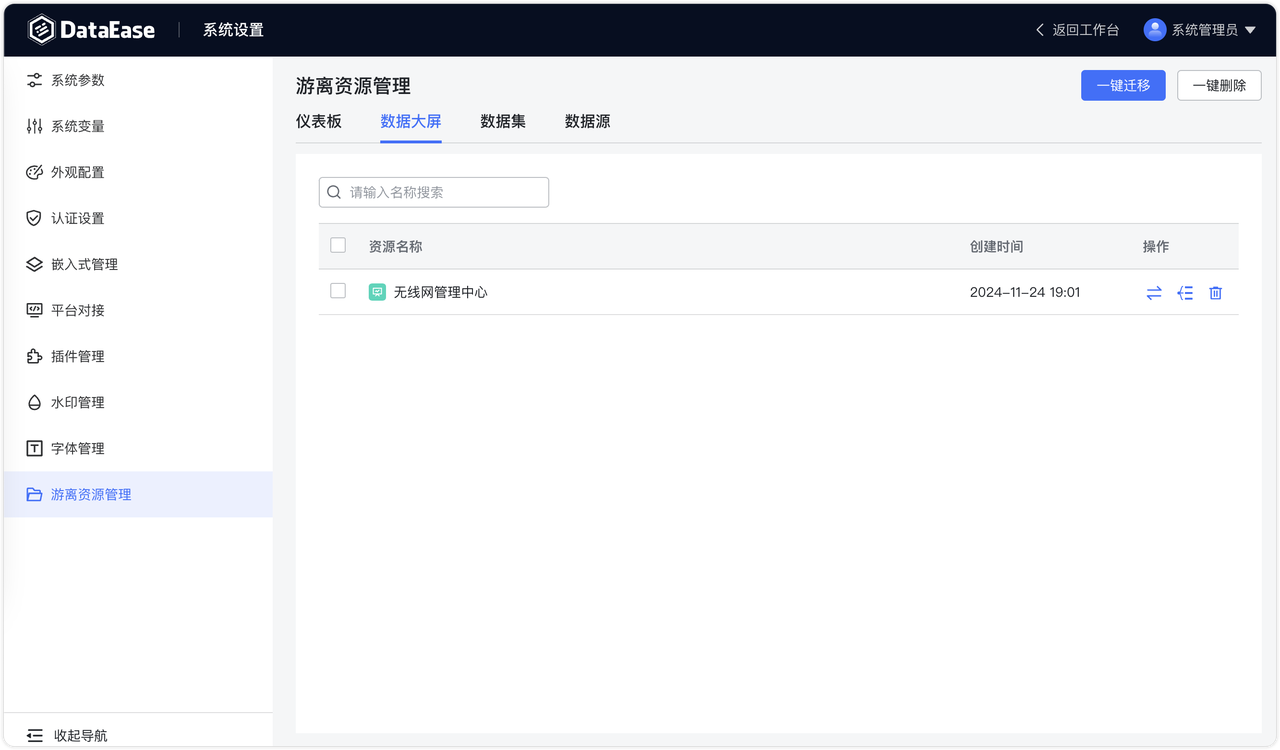Focus the 请输入名称搜索 search field
The width and height of the screenshot is (1280, 750).
tap(434, 192)
